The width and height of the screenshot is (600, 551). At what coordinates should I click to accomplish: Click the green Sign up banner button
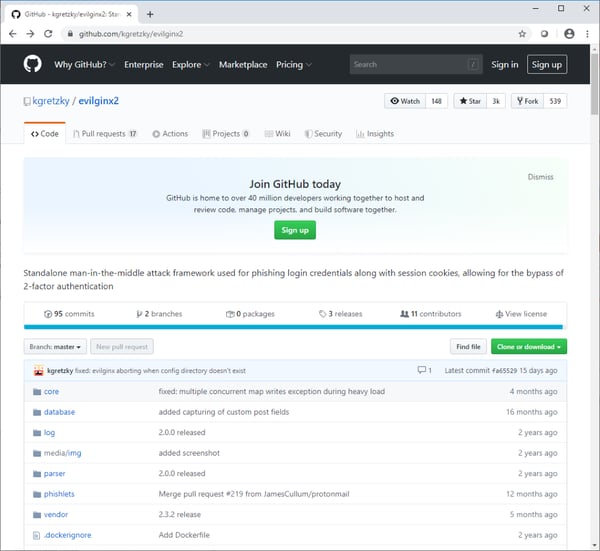[x=295, y=230]
